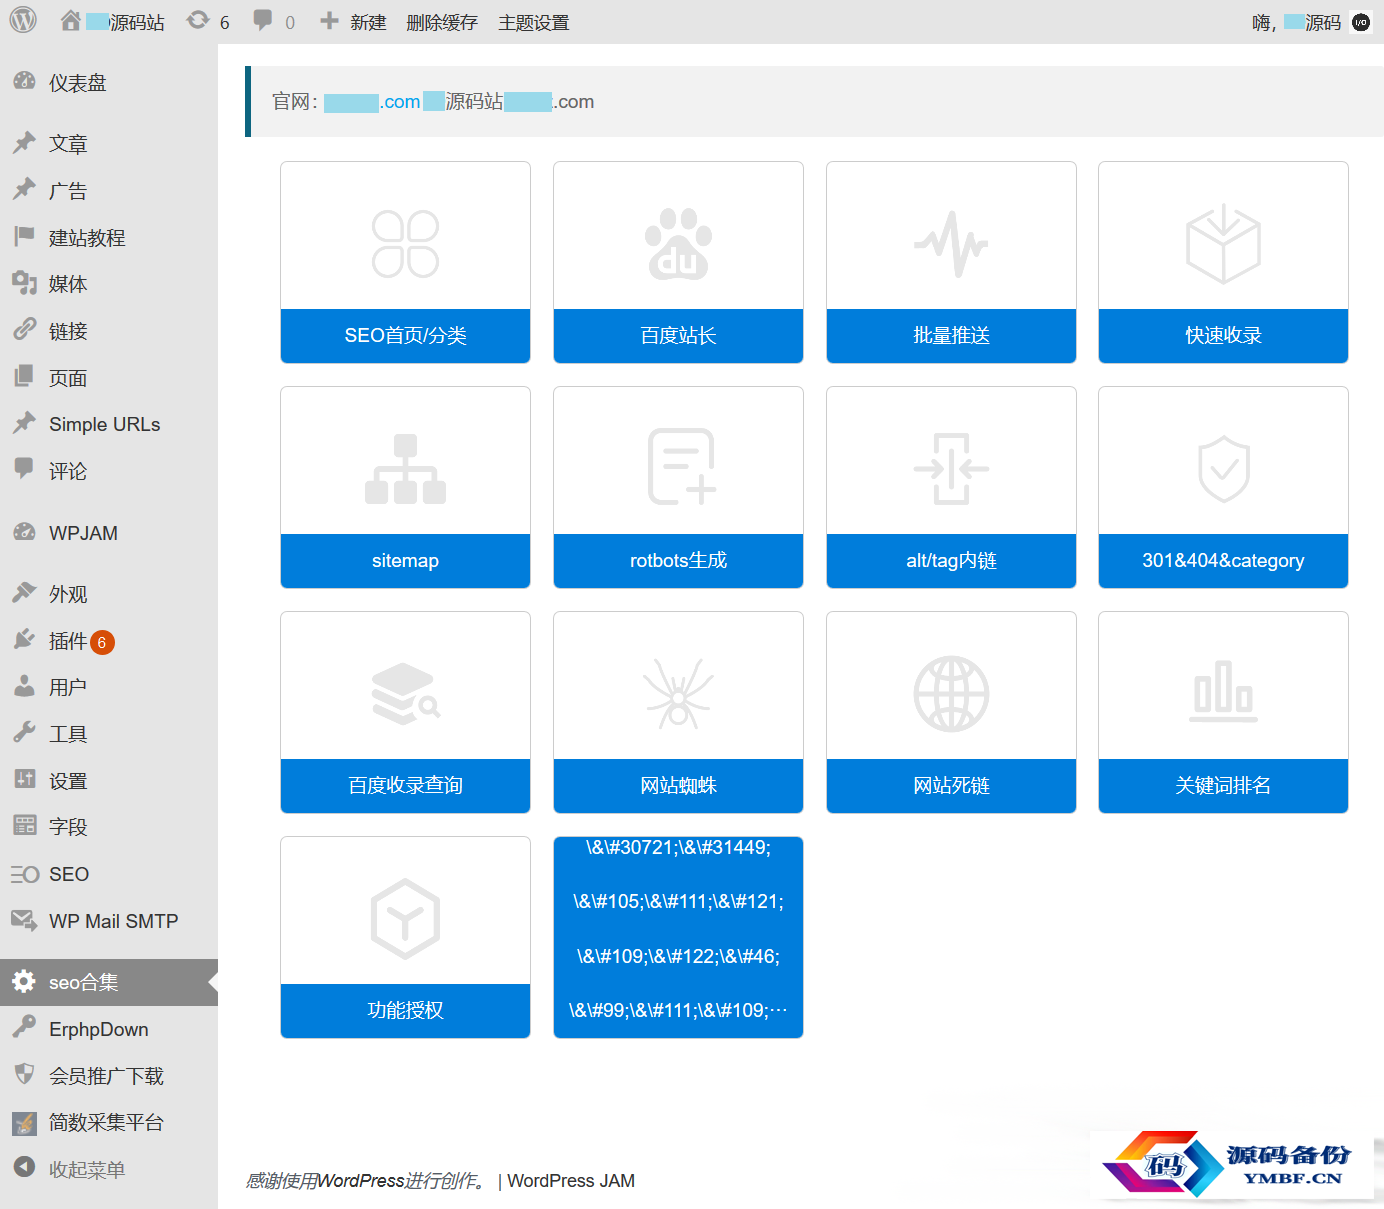Click the media icon in sidebar
This screenshot has height=1209, width=1384.
[24, 283]
